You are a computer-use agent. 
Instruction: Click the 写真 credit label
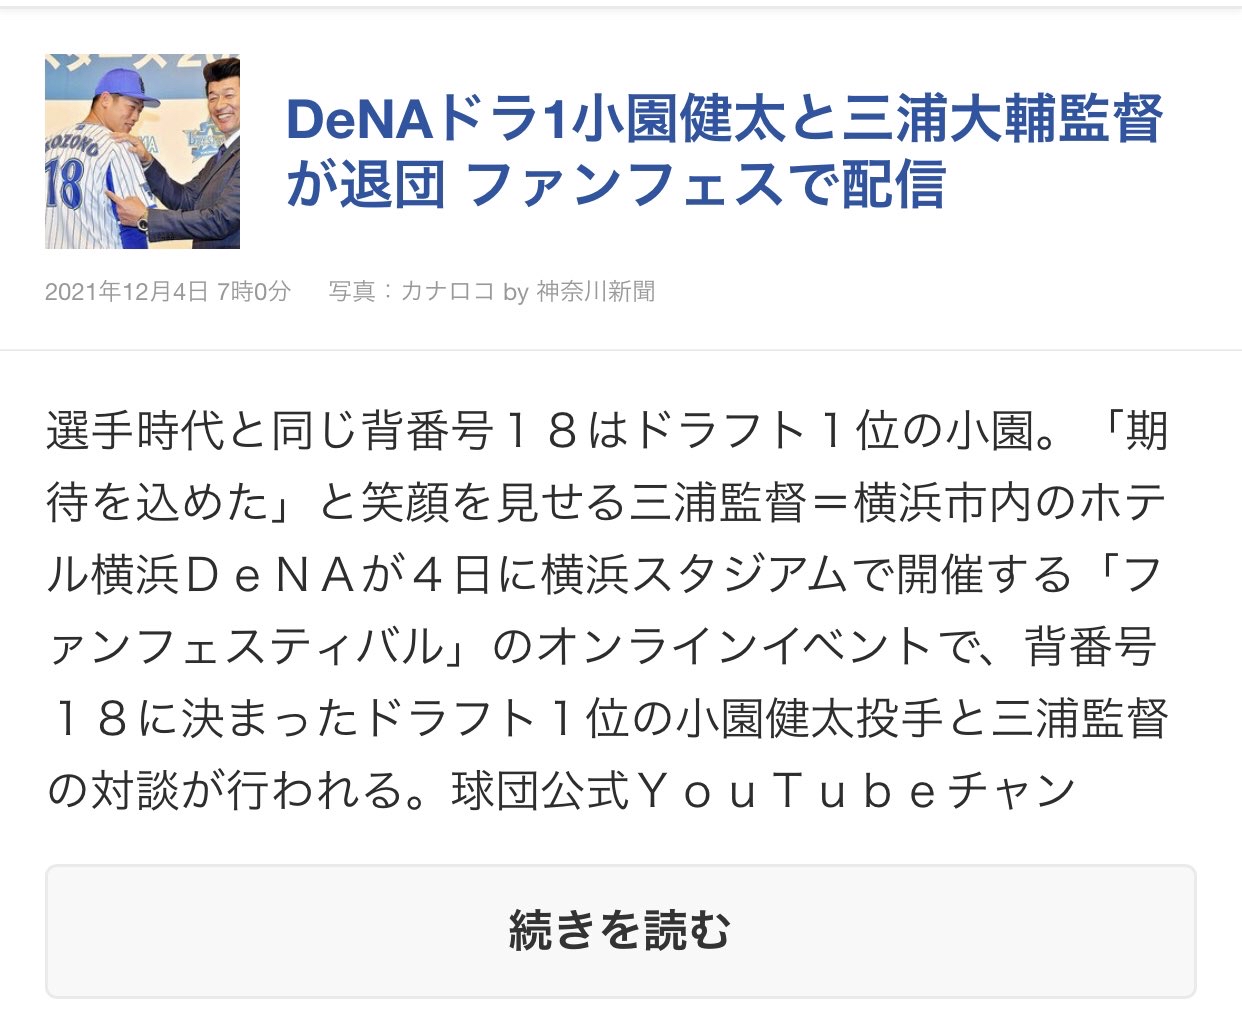click(x=352, y=291)
